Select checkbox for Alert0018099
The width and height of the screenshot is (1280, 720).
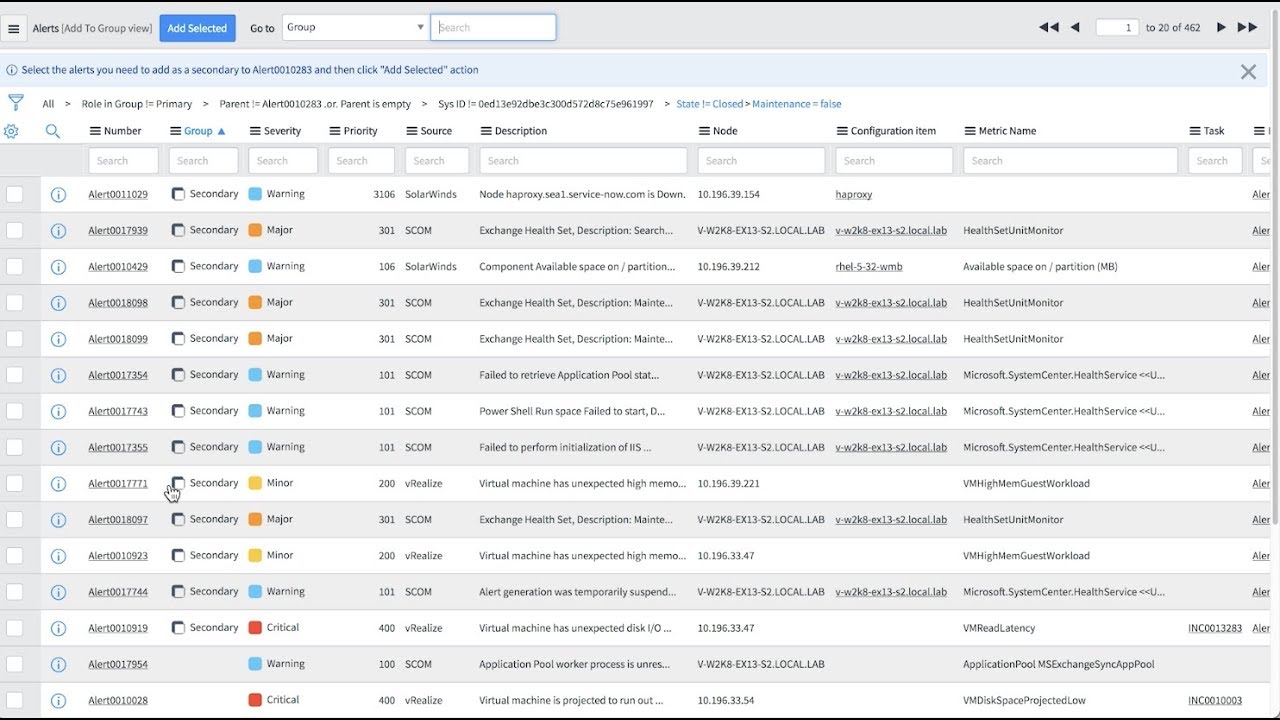point(14,339)
